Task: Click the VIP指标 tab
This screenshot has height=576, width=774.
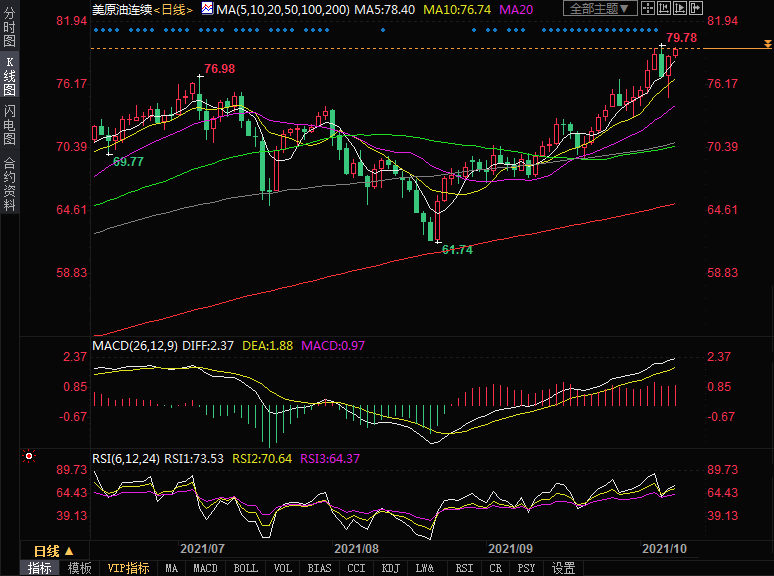Action: (128, 568)
